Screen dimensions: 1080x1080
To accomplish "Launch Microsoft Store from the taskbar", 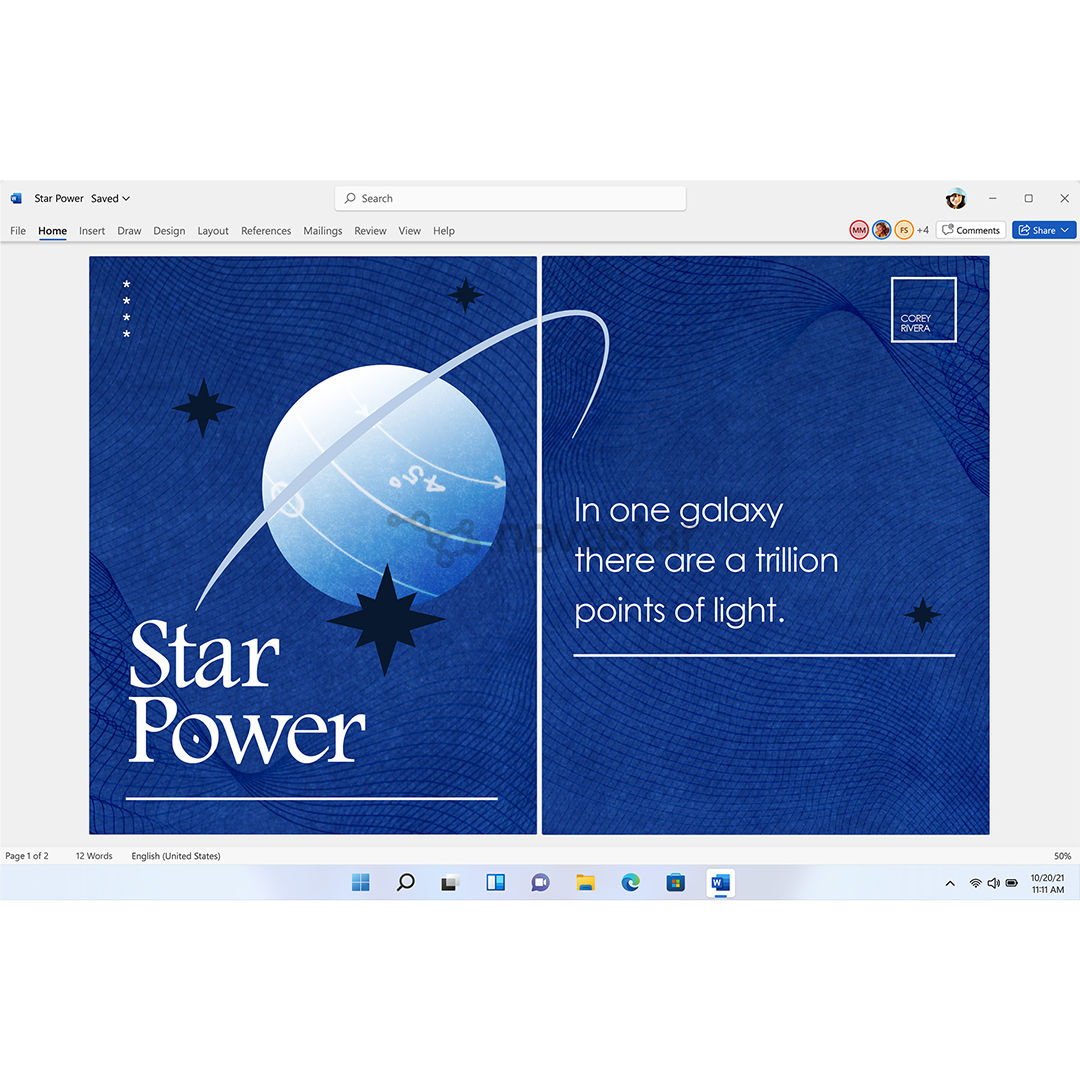I will pyautogui.click(x=675, y=882).
